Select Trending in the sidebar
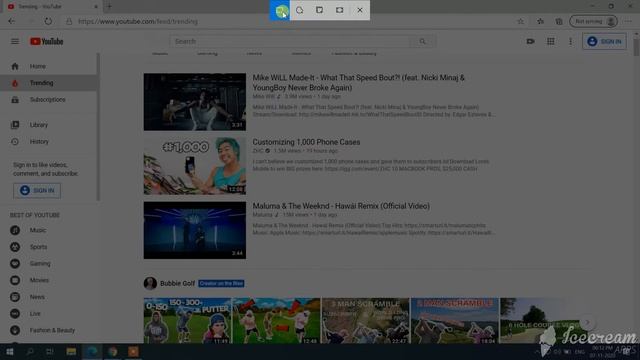640x360 pixels. point(48,83)
